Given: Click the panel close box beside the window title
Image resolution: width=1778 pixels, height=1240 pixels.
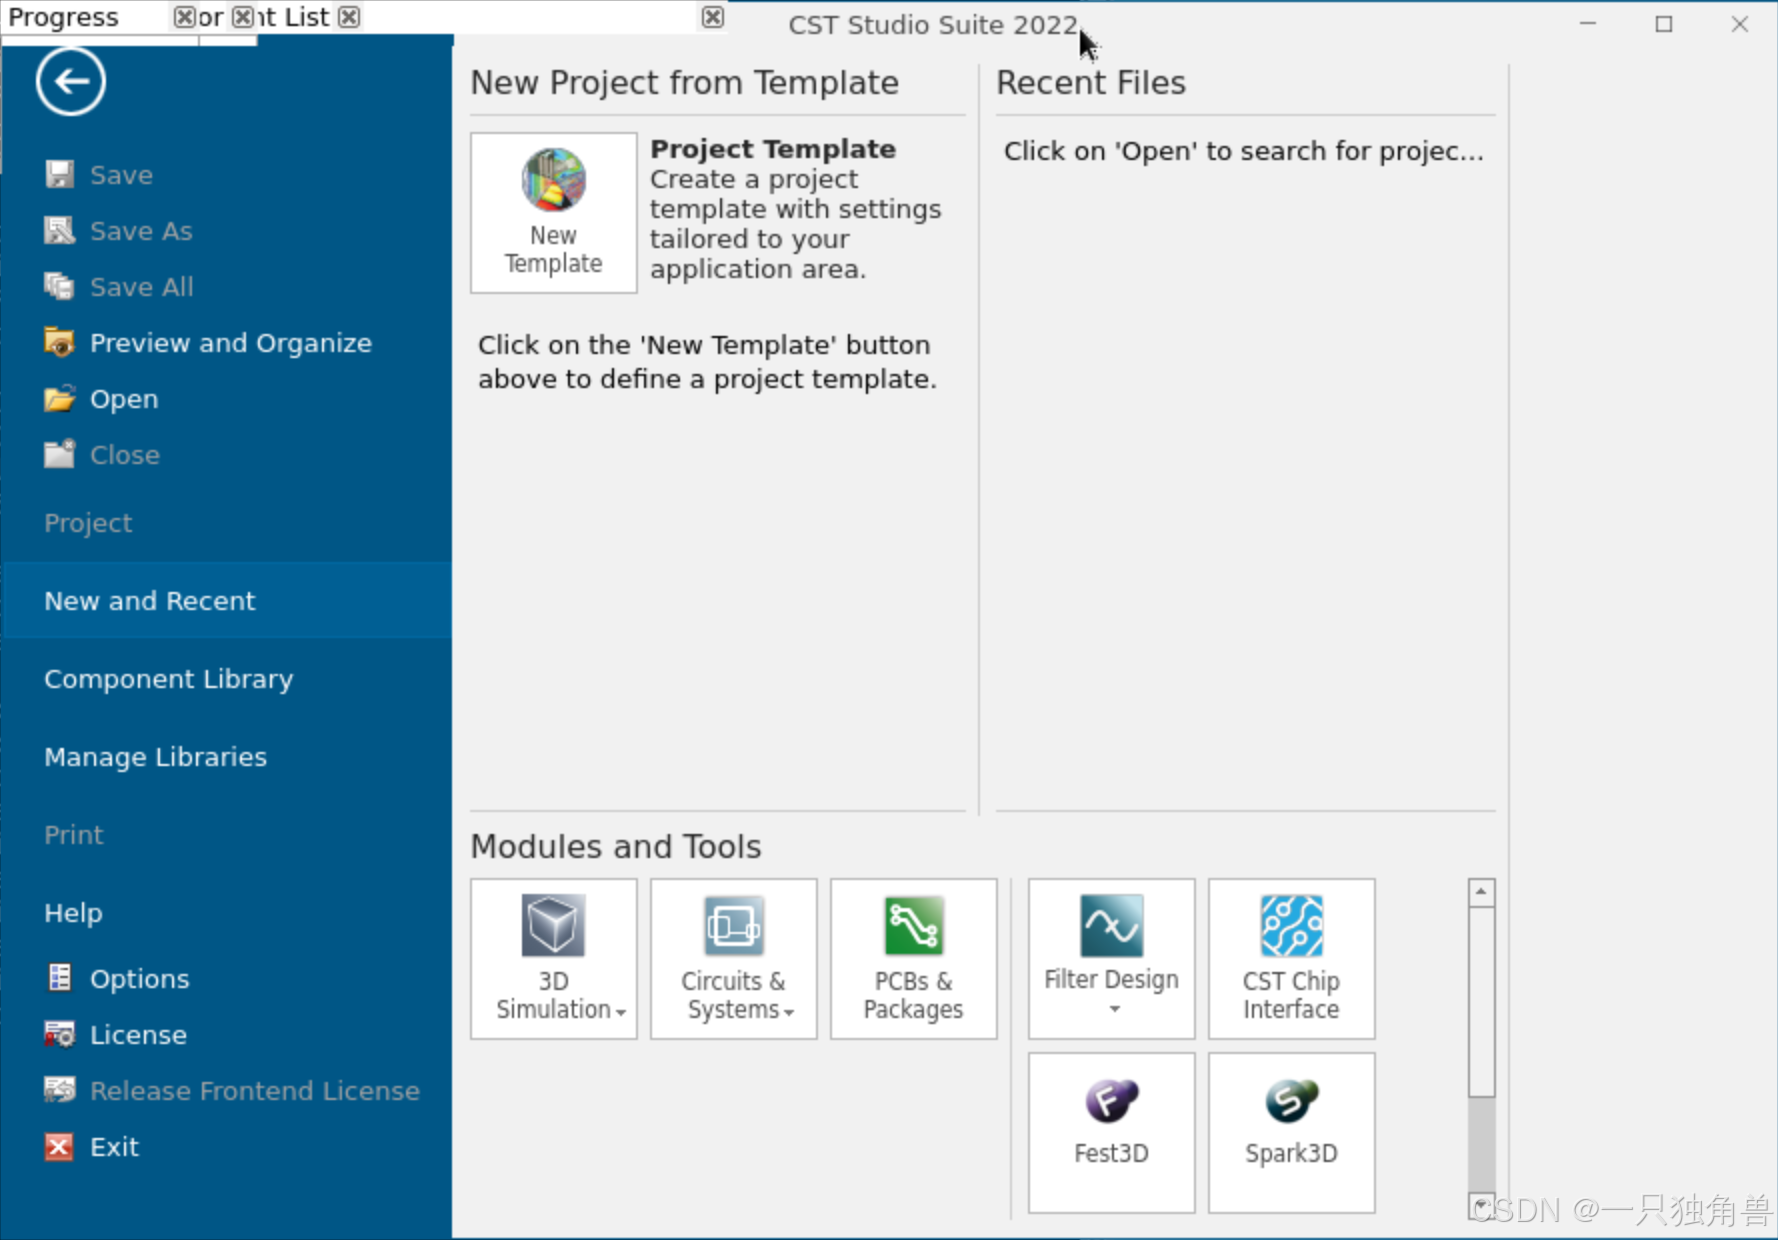Looking at the screenshot, I should (x=713, y=17).
